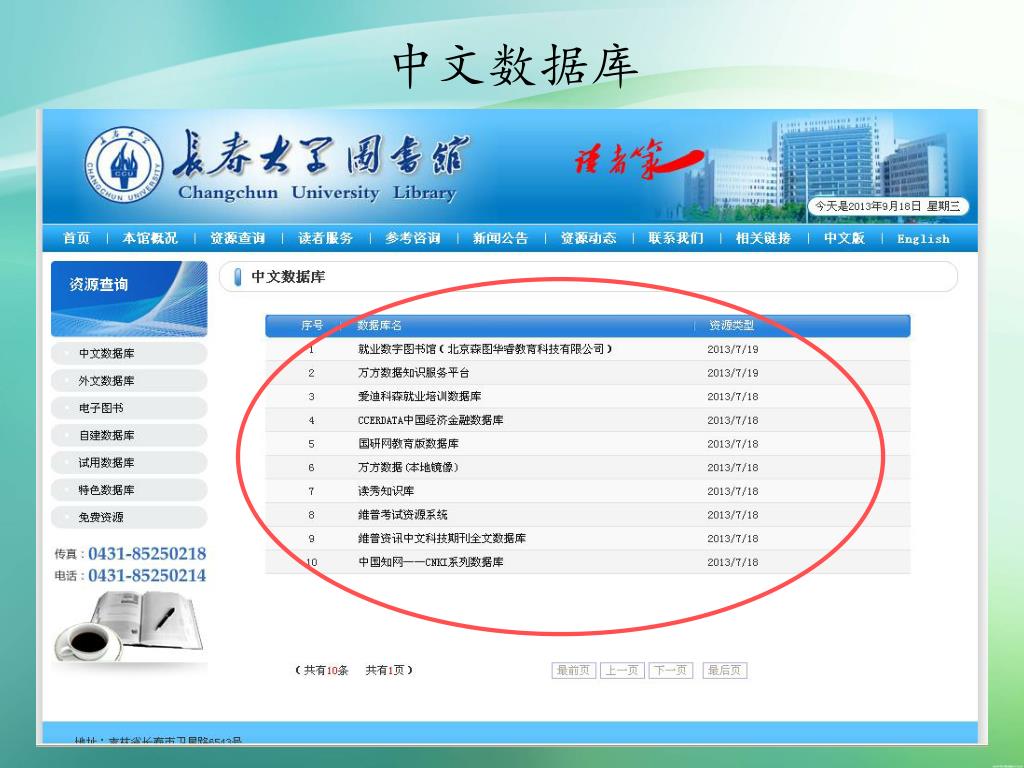Select 特色数据库 in the sidebar
This screenshot has width=1024, height=768.
129,490
